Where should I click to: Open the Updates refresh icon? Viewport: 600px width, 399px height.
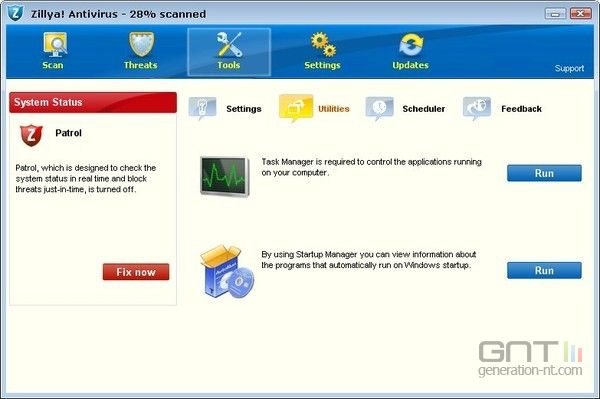click(411, 44)
